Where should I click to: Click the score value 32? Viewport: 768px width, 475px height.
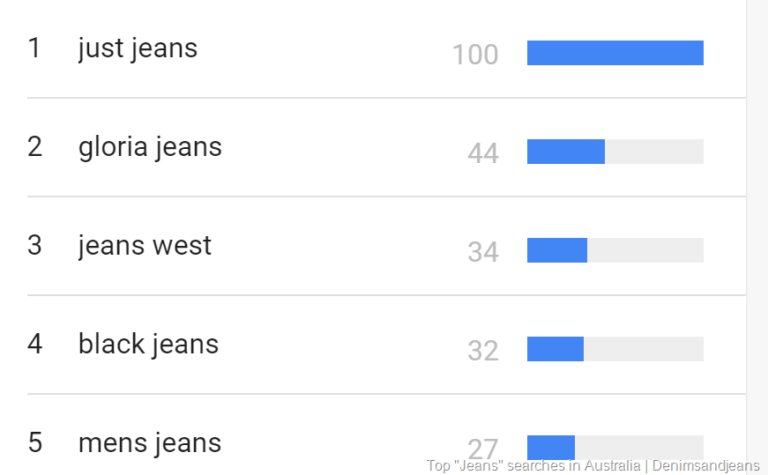[x=483, y=351]
